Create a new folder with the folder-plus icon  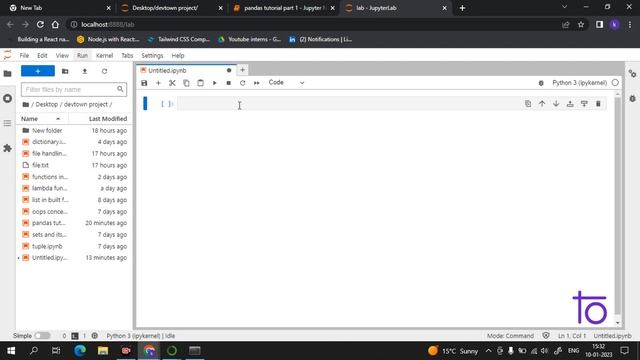[65, 71]
